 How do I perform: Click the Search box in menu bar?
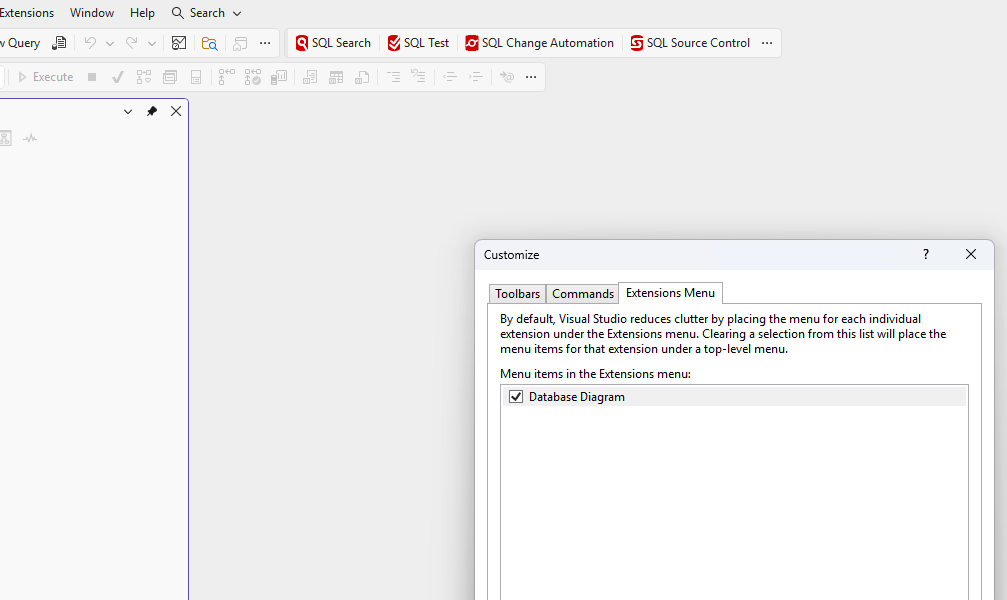tap(207, 13)
